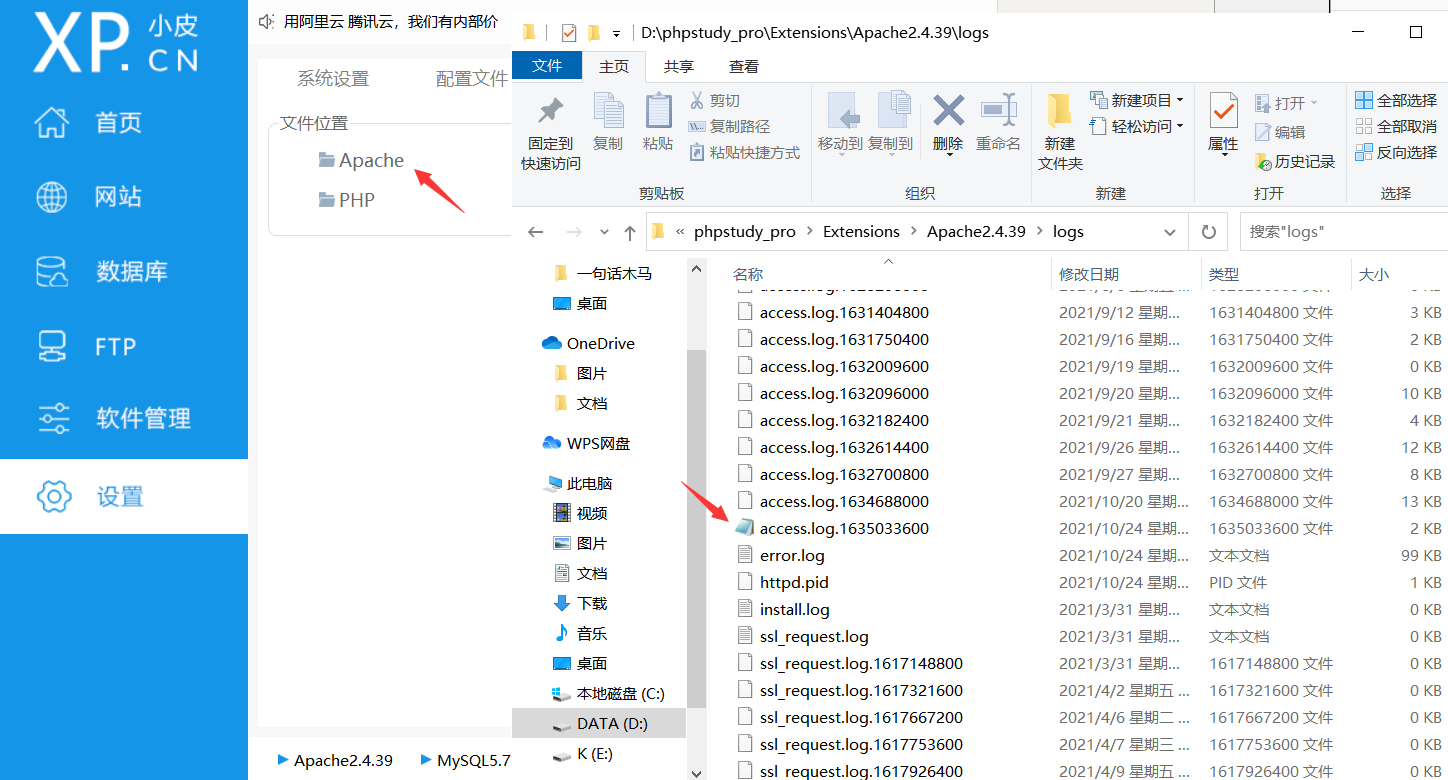Click MySQL5.7 status at bottom

[x=466, y=761]
